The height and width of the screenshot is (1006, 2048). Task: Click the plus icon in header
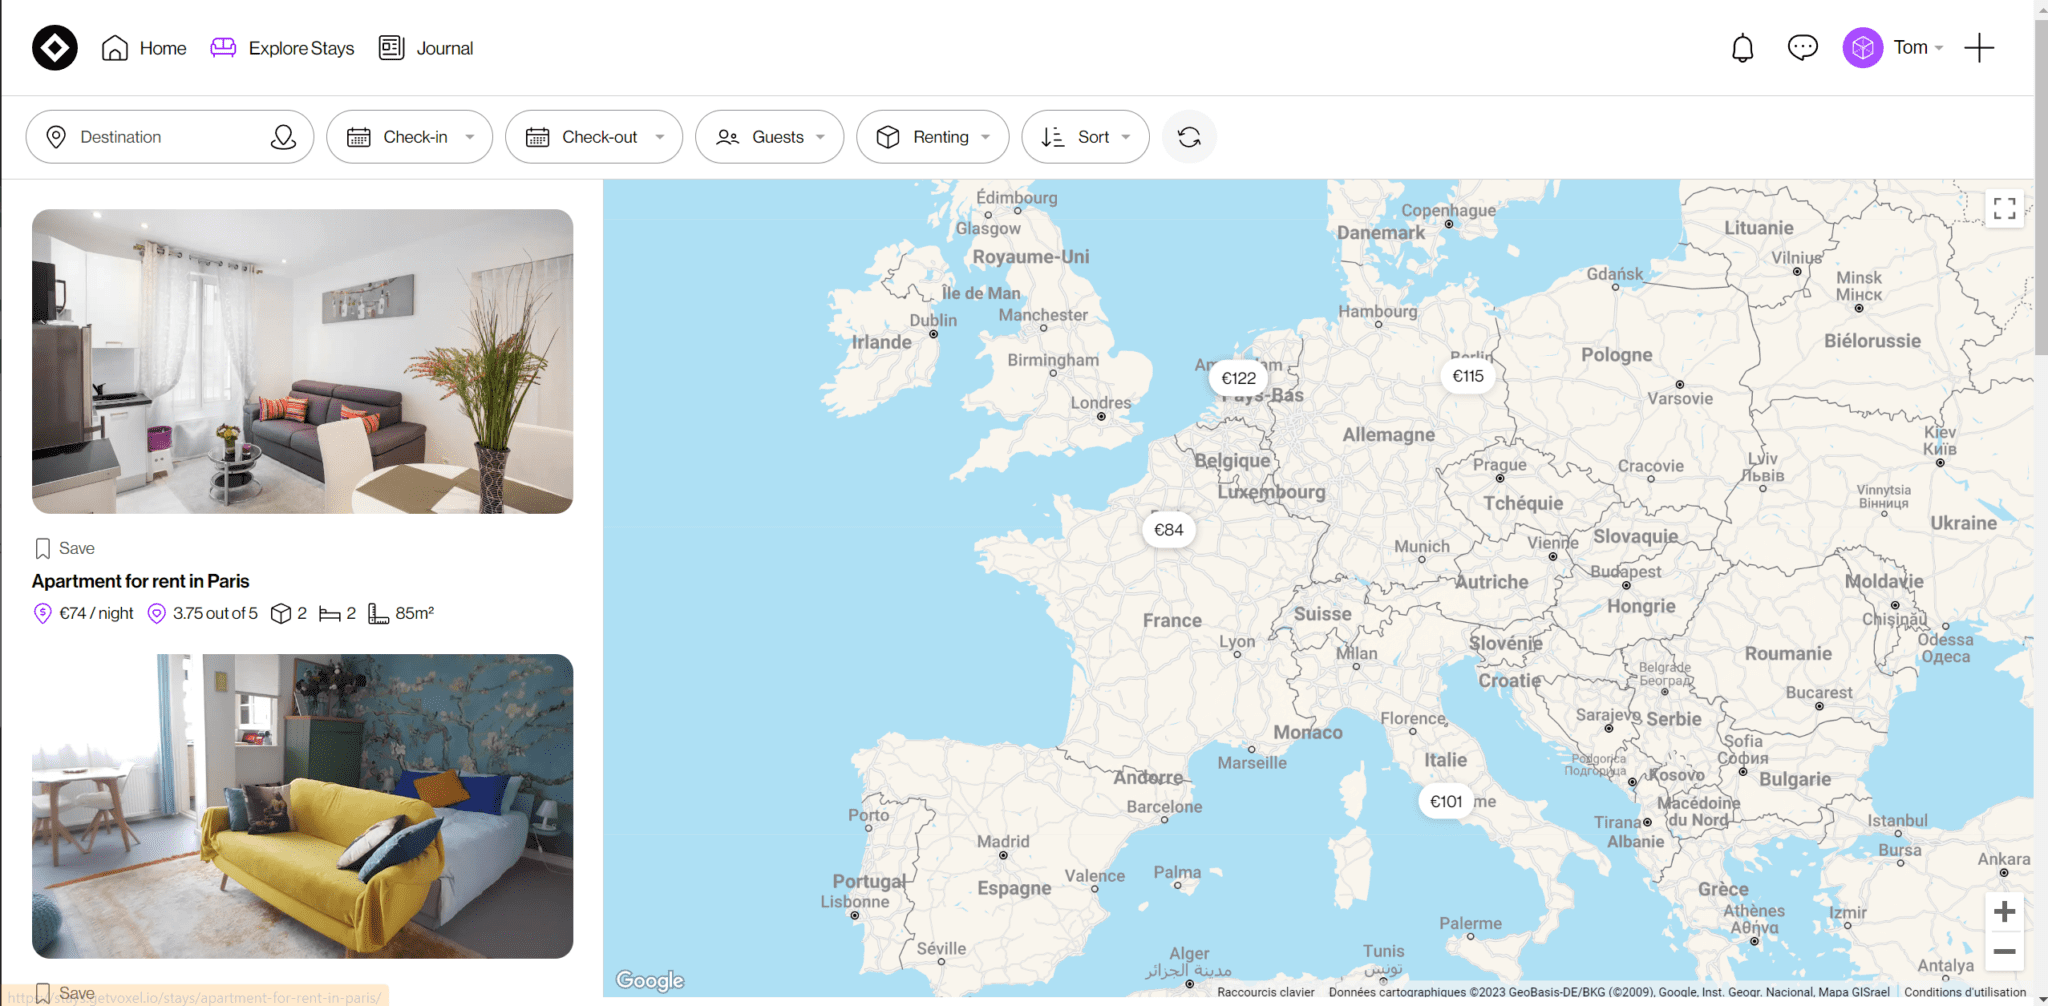[1979, 48]
